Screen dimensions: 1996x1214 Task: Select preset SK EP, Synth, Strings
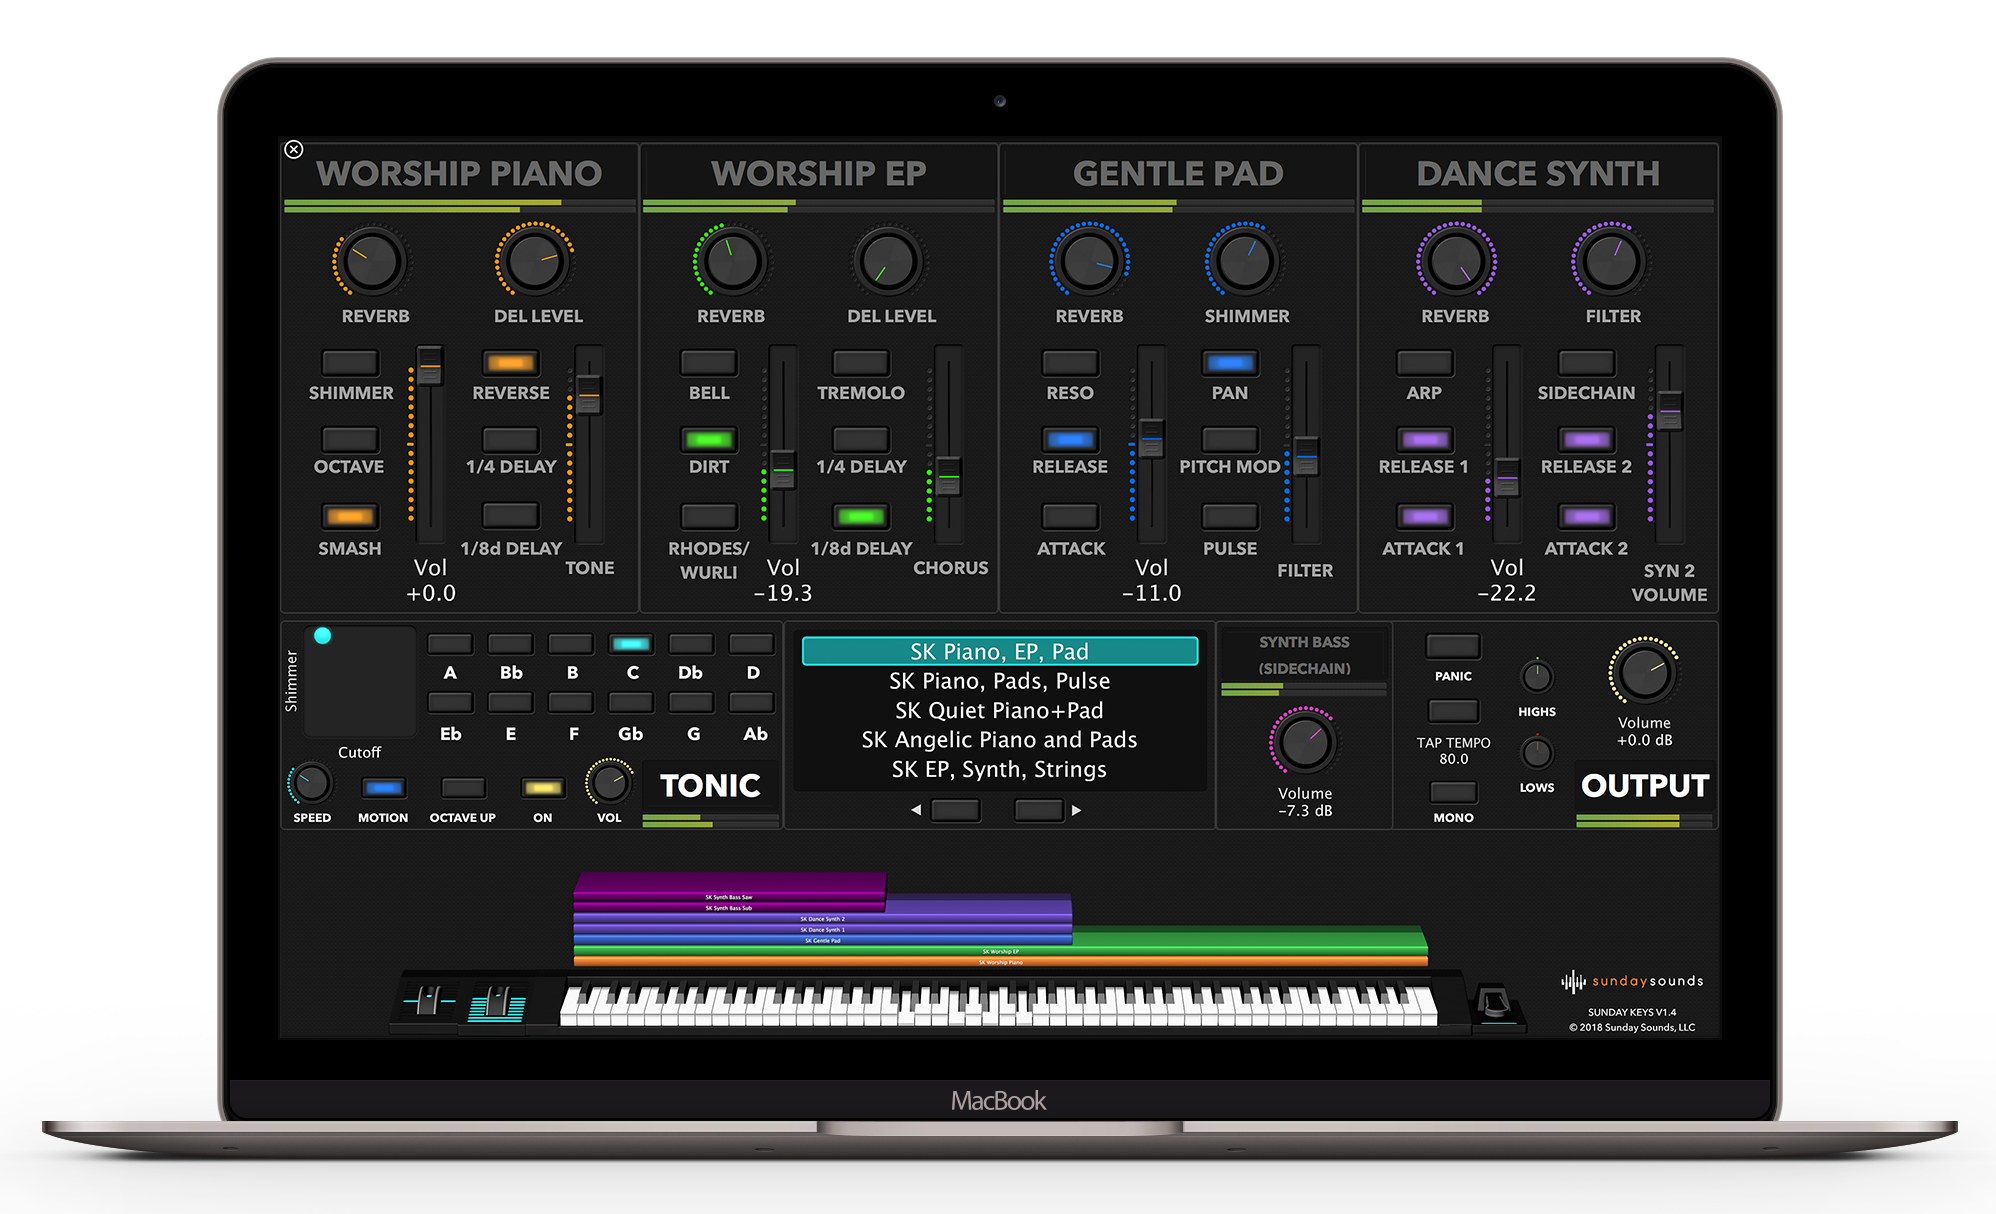click(x=999, y=770)
